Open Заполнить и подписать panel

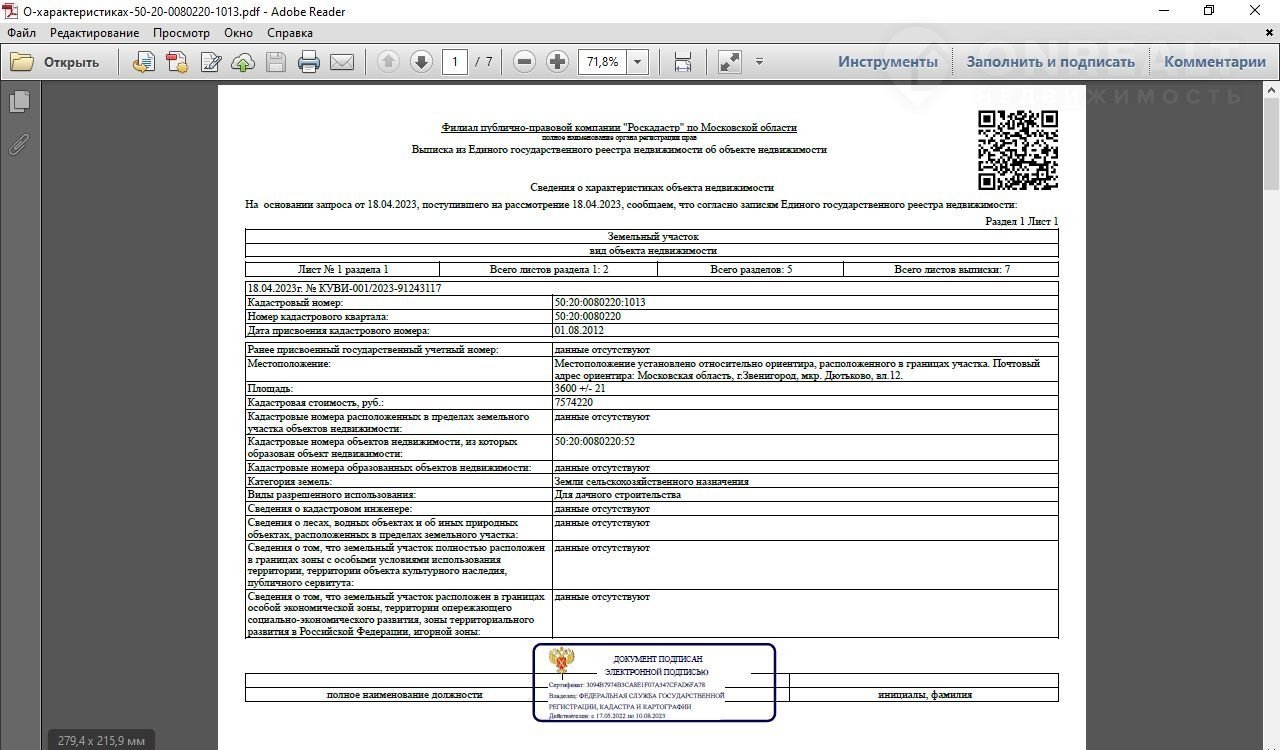pos(1050,62)
